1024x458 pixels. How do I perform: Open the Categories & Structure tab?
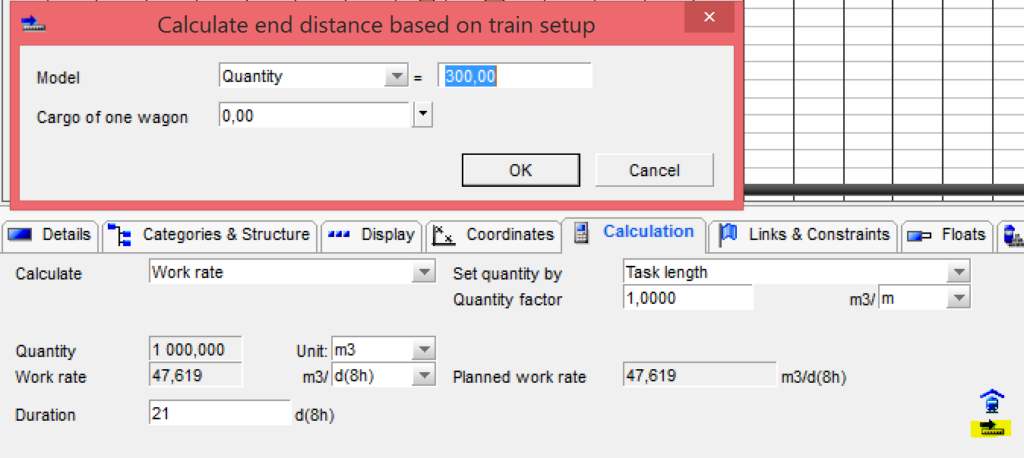point(210,235)
